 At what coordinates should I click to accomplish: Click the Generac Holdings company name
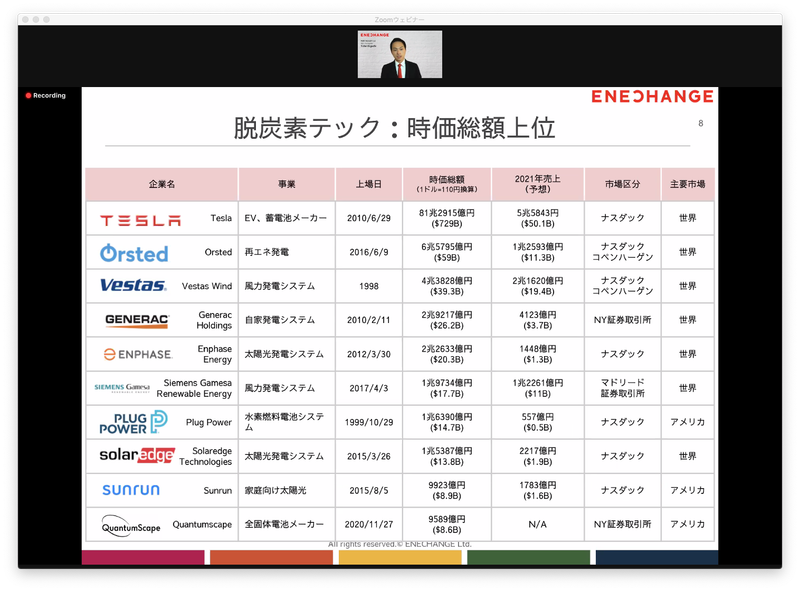[214, 320]
